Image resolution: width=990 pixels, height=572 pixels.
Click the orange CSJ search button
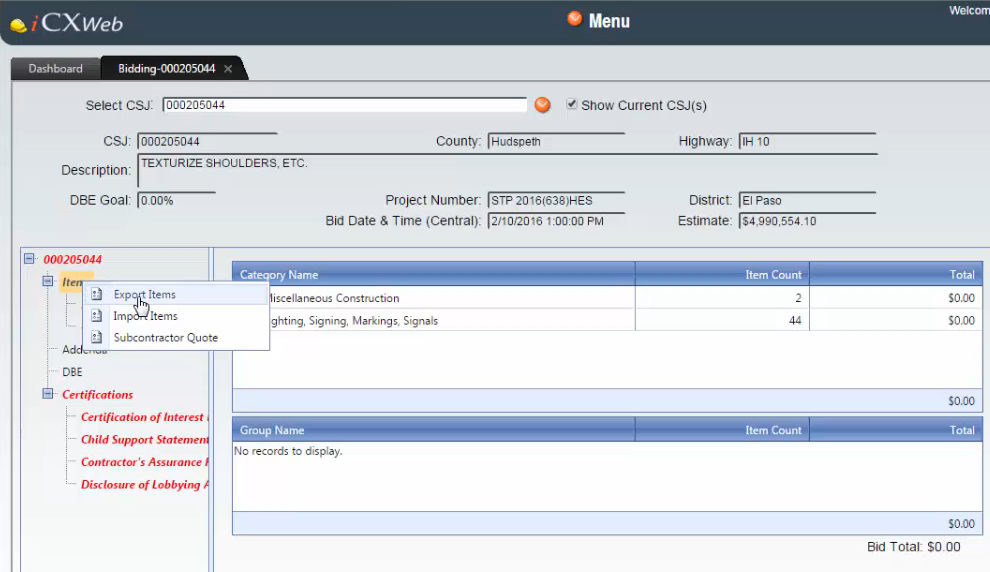coord(542,105)
